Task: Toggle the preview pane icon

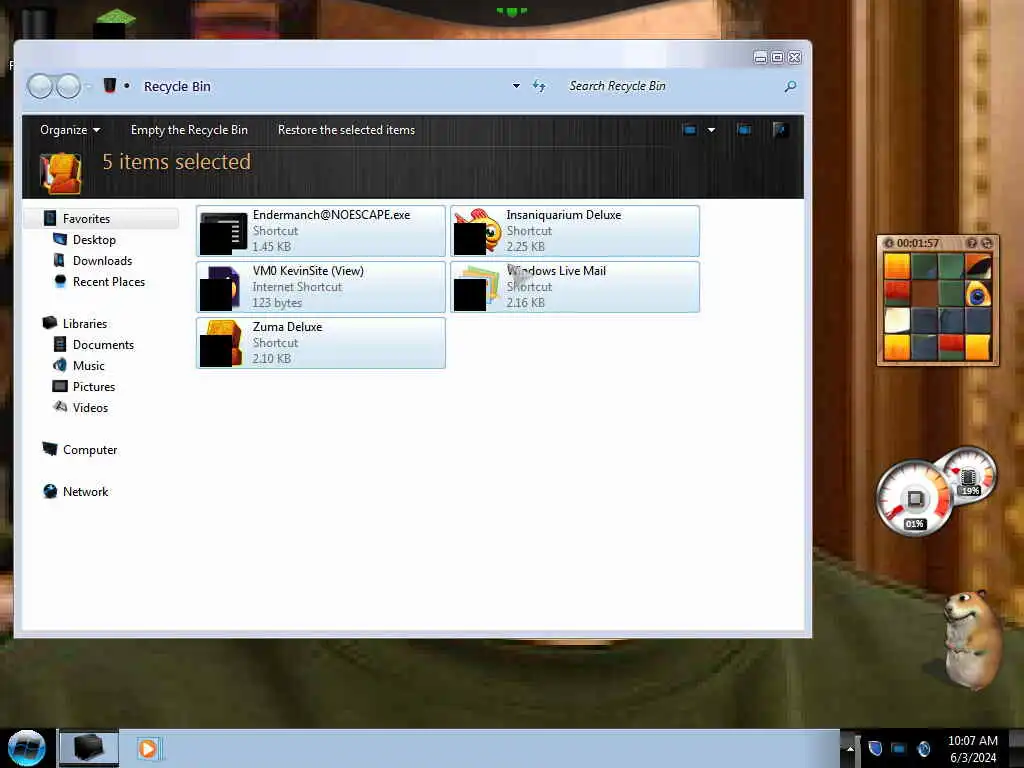Action: (743, 130)
